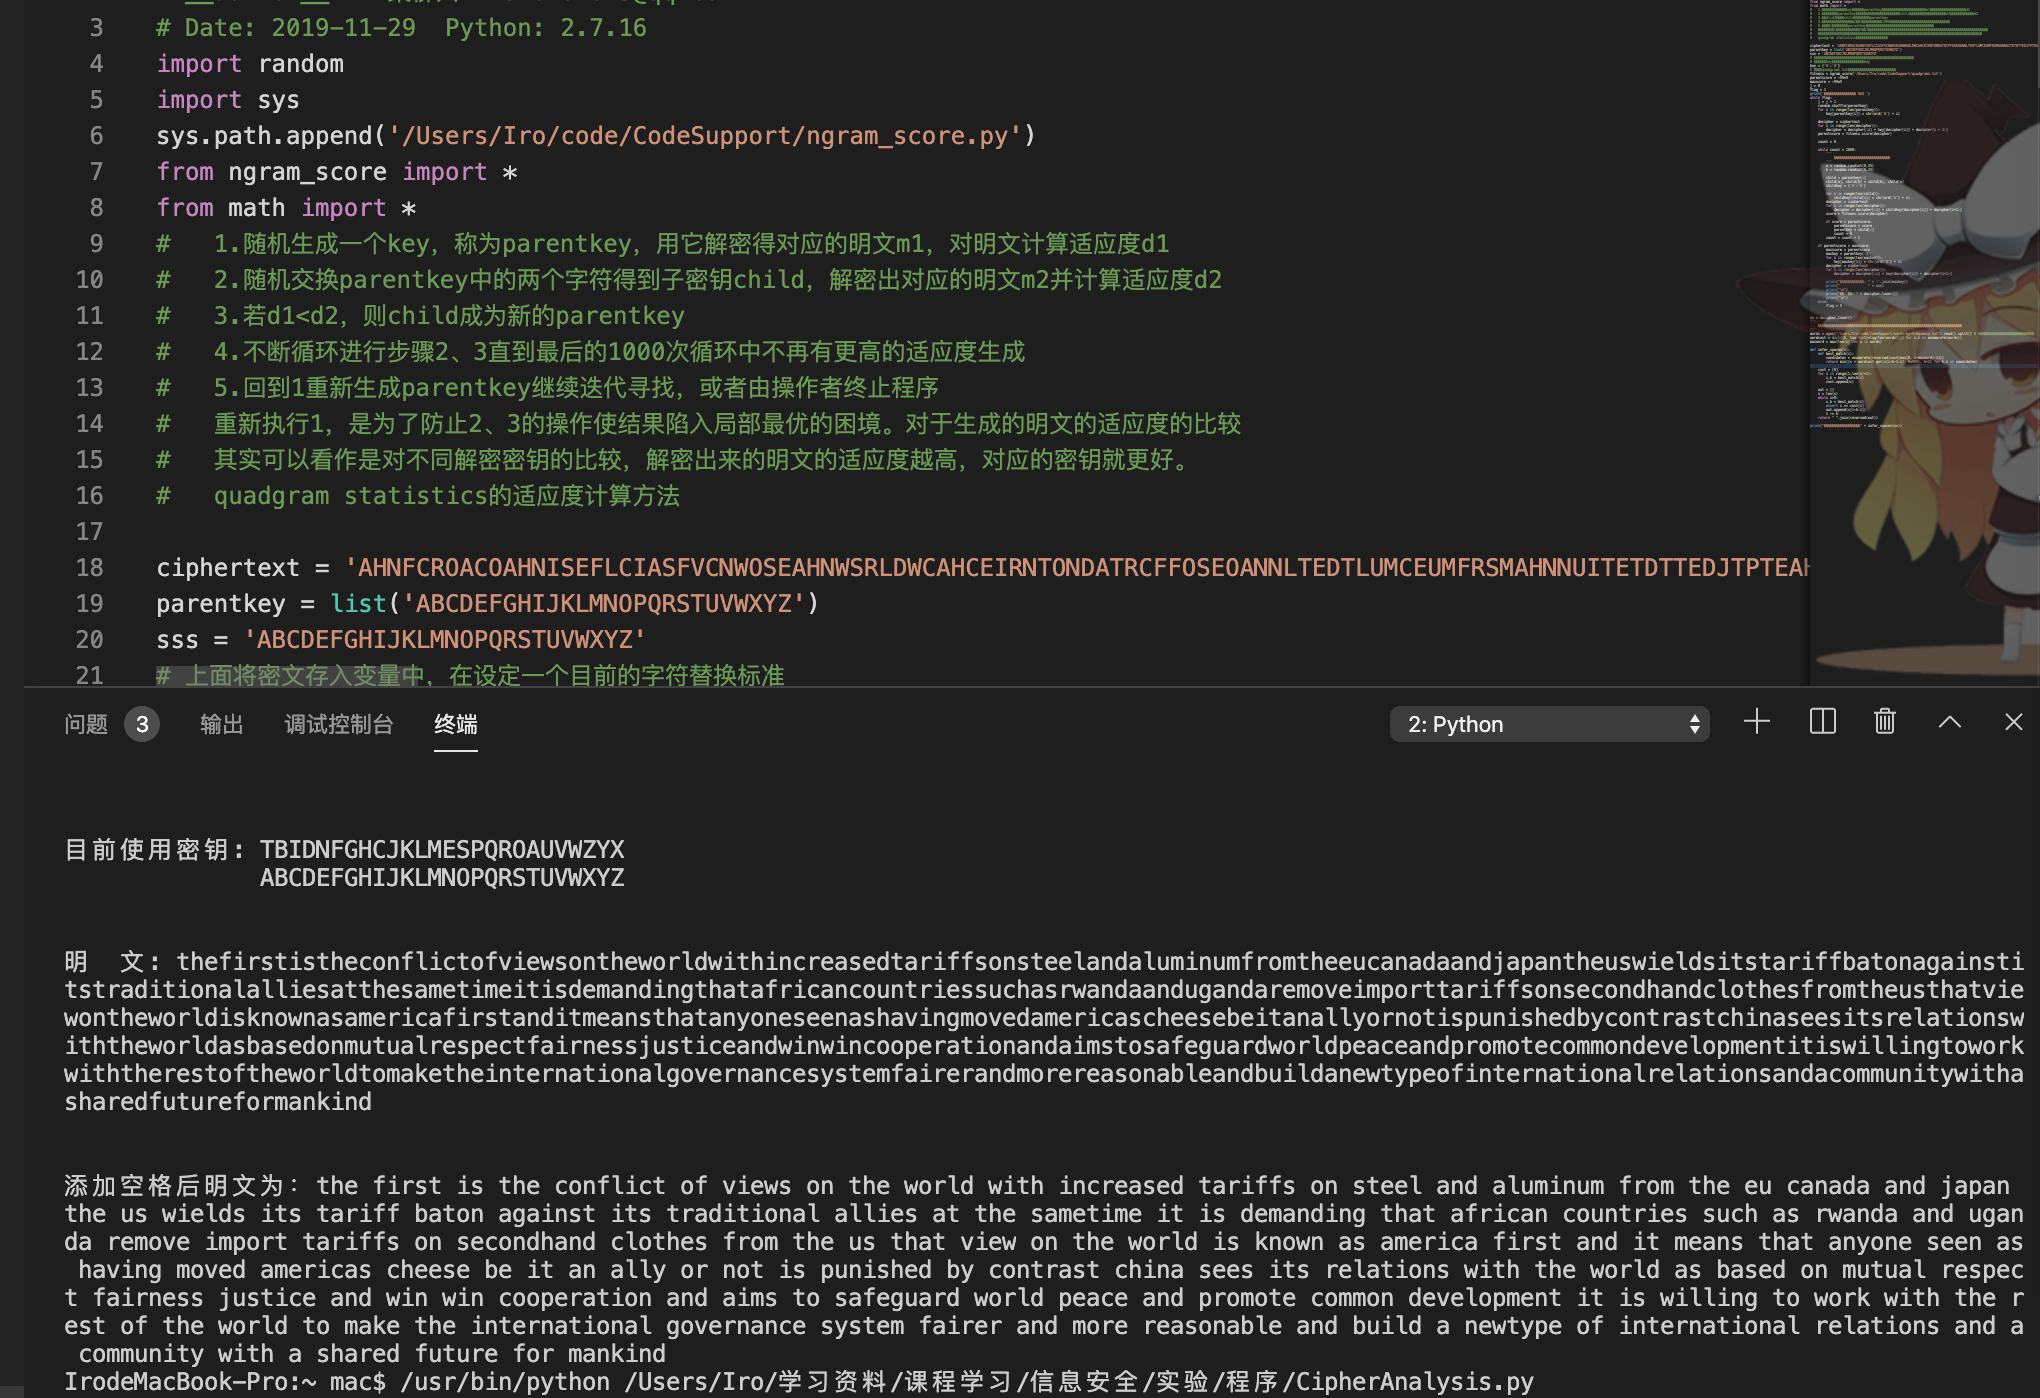
Task: Add a new terminal with plus icon
Action: [1756, 722]
